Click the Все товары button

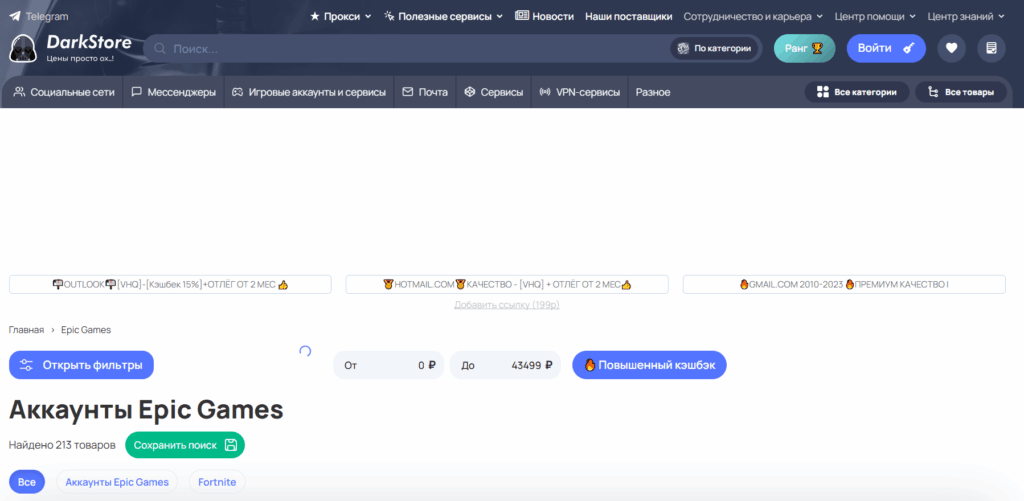pyautogui.click(x=961, y=92)
